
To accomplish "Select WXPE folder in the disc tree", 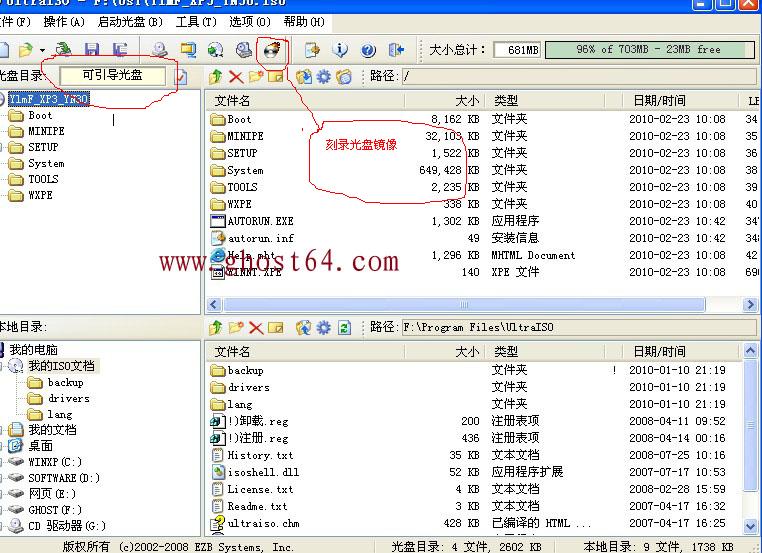I will pos(40,195).
